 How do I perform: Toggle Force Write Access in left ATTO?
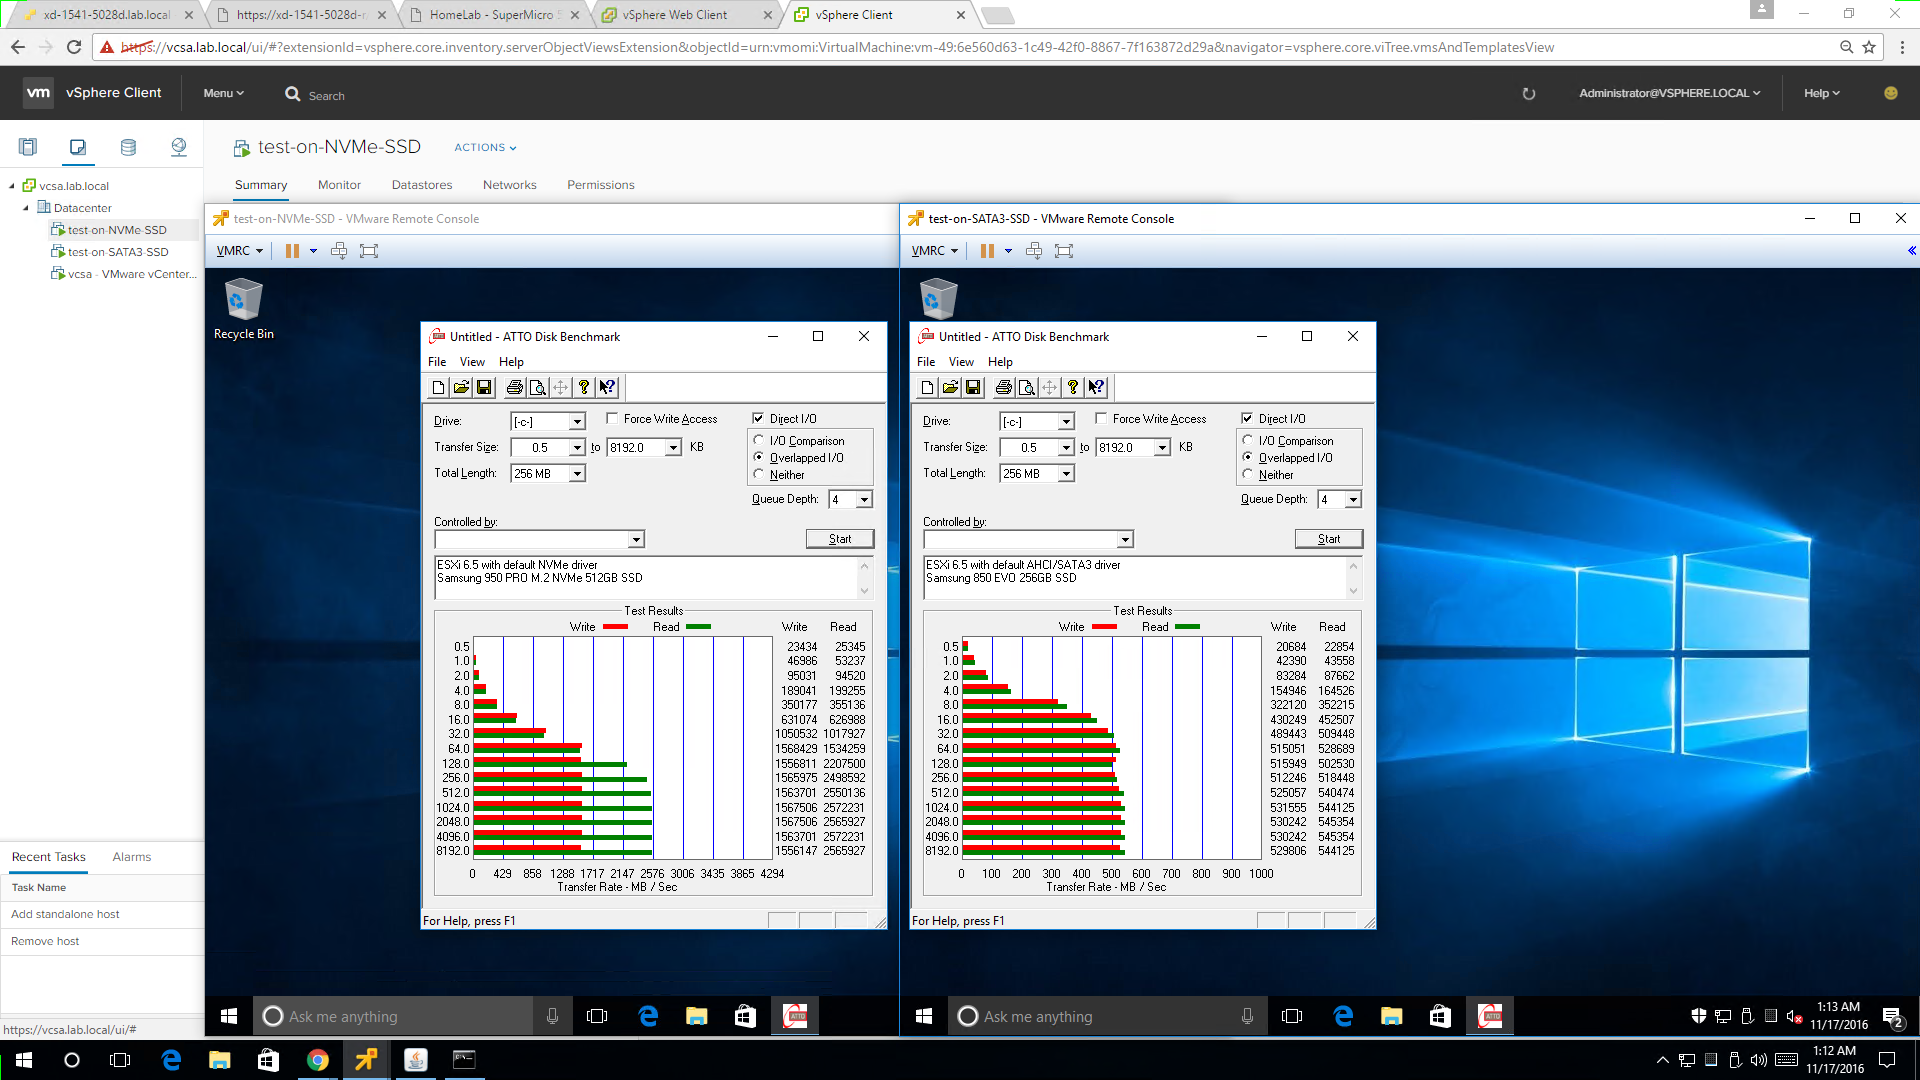click(x=612, y=419)
